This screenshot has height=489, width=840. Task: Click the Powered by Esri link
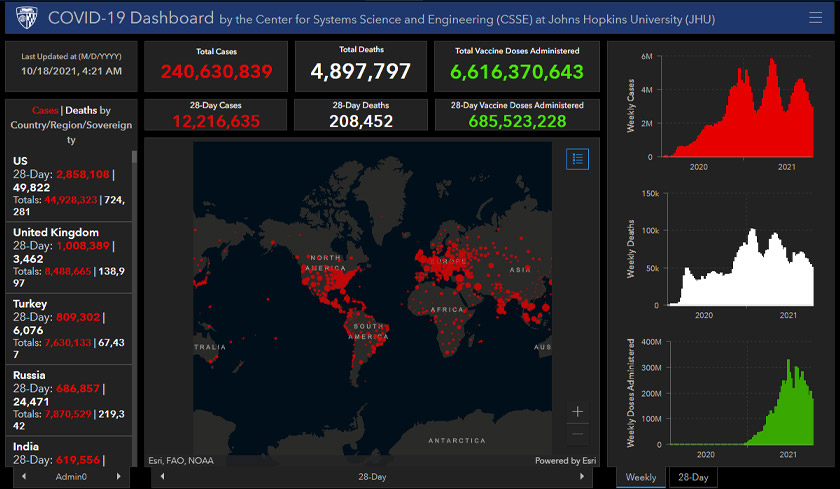coord(564,461)
